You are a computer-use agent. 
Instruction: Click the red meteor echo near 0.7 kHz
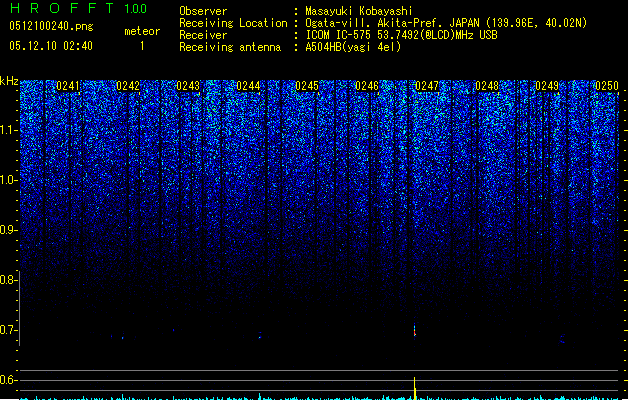pyautogui.click(x=415, y=331)
